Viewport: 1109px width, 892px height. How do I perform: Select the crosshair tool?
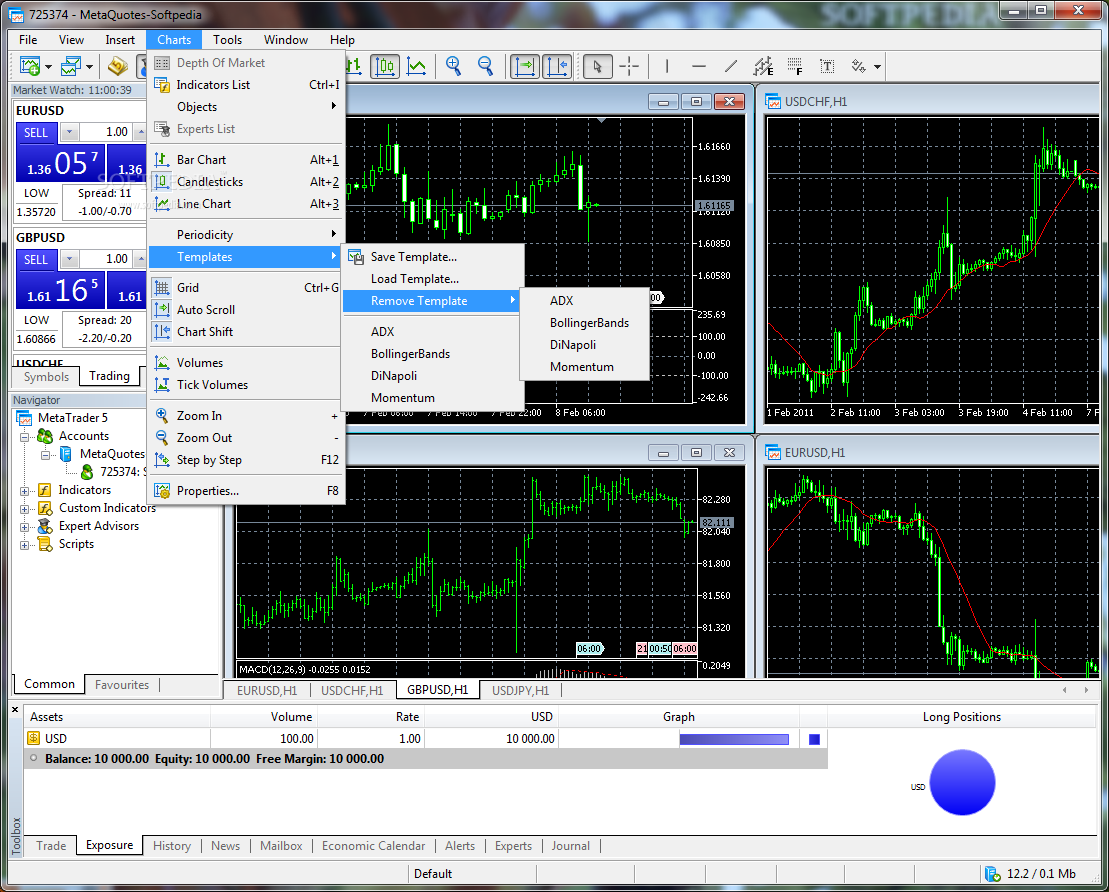(x=629, y=66)
